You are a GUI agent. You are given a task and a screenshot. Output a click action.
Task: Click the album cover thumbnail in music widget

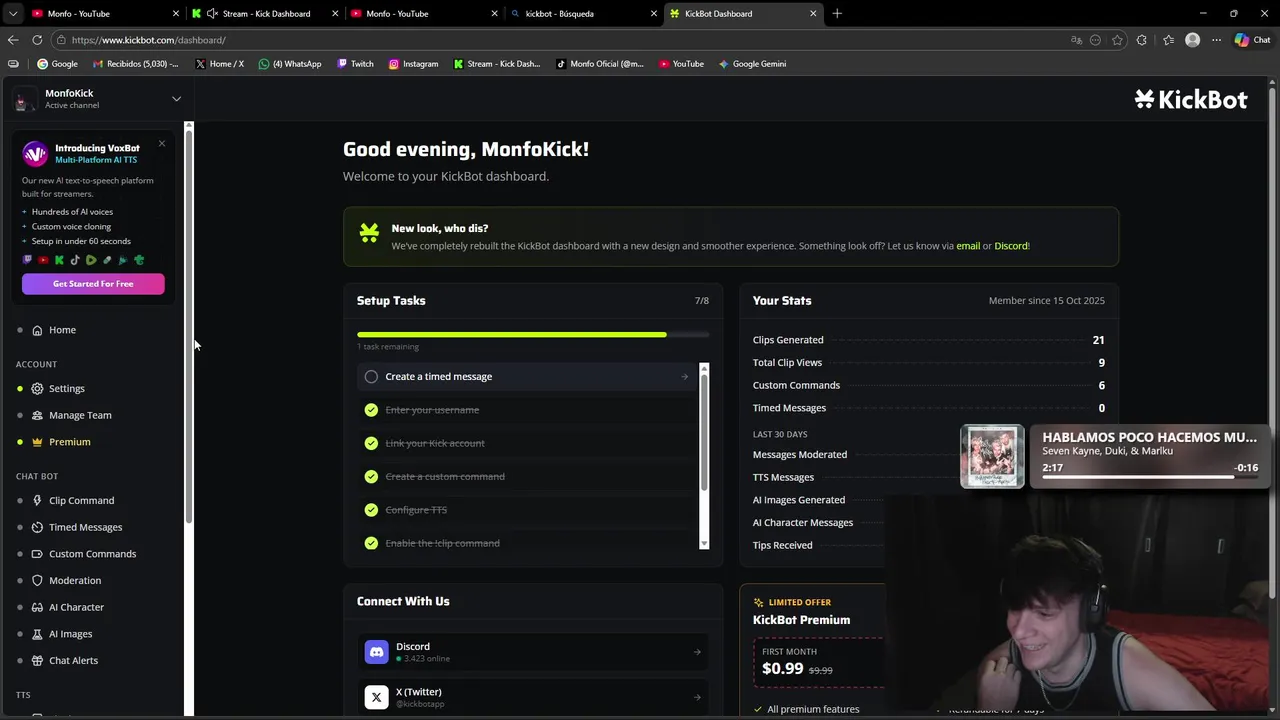click(993, 457)
